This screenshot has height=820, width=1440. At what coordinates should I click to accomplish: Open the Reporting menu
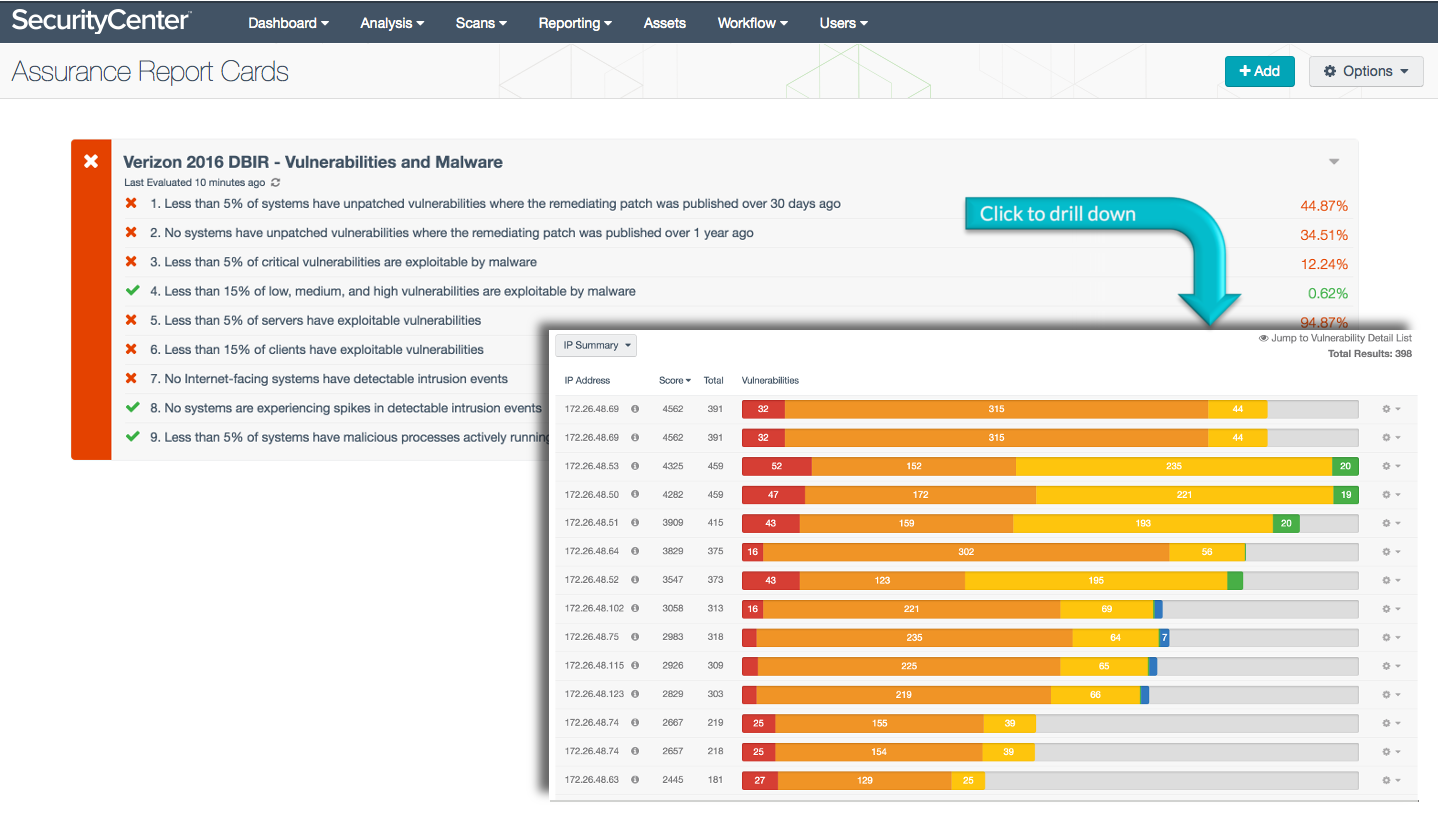click(x=575, y=23)
